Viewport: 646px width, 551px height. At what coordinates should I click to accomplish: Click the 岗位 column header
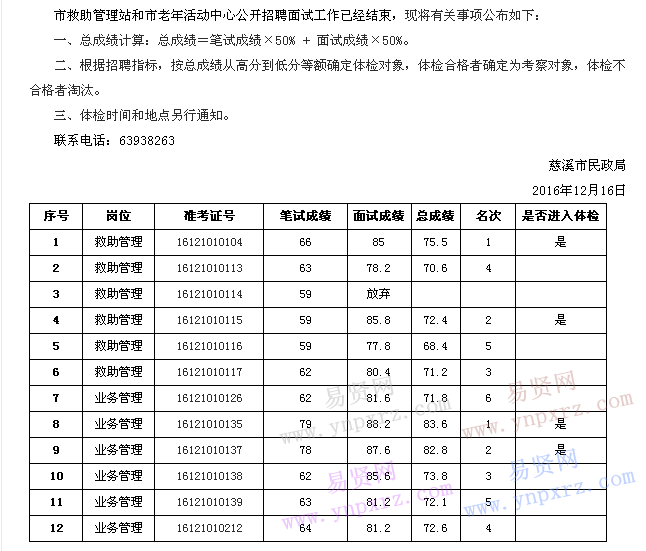pyautogui.click(x=118, y=216)
